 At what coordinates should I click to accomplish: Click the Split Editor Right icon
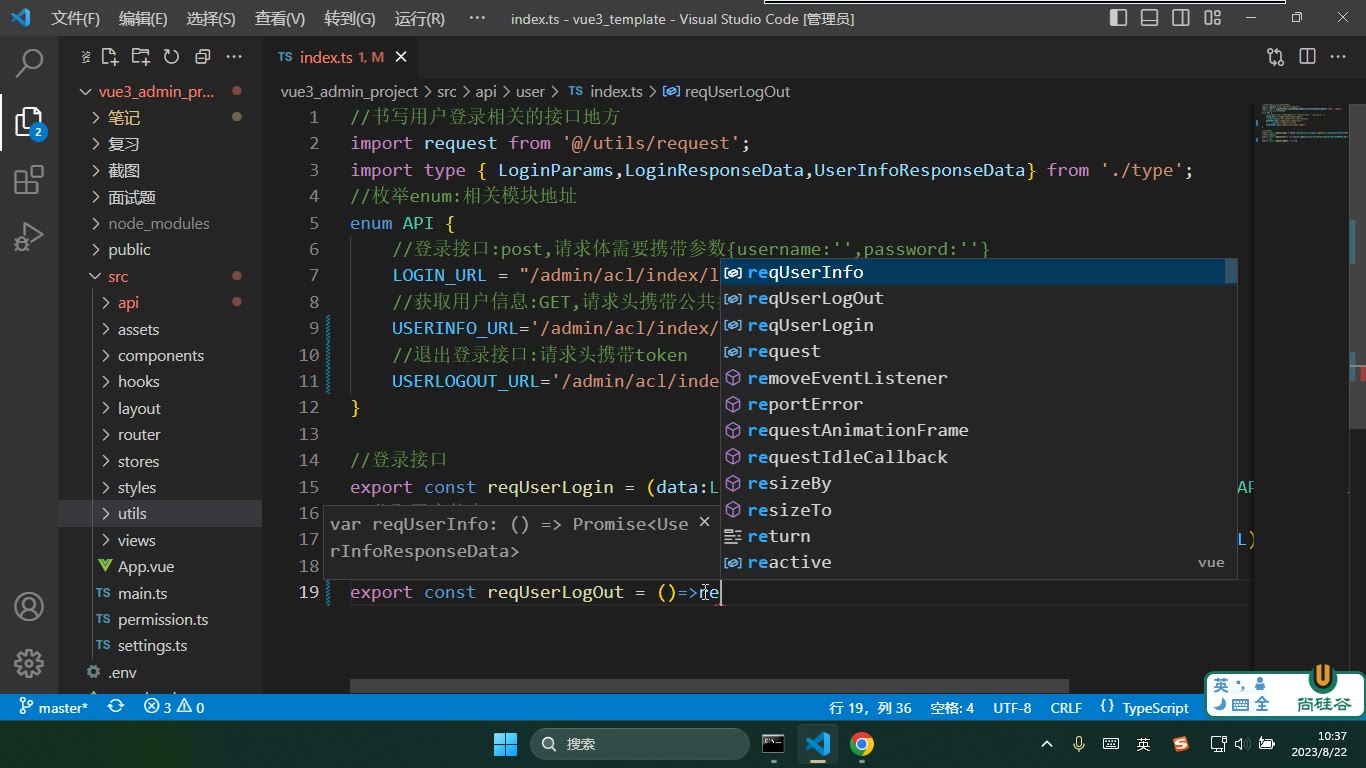[1307, 57]
